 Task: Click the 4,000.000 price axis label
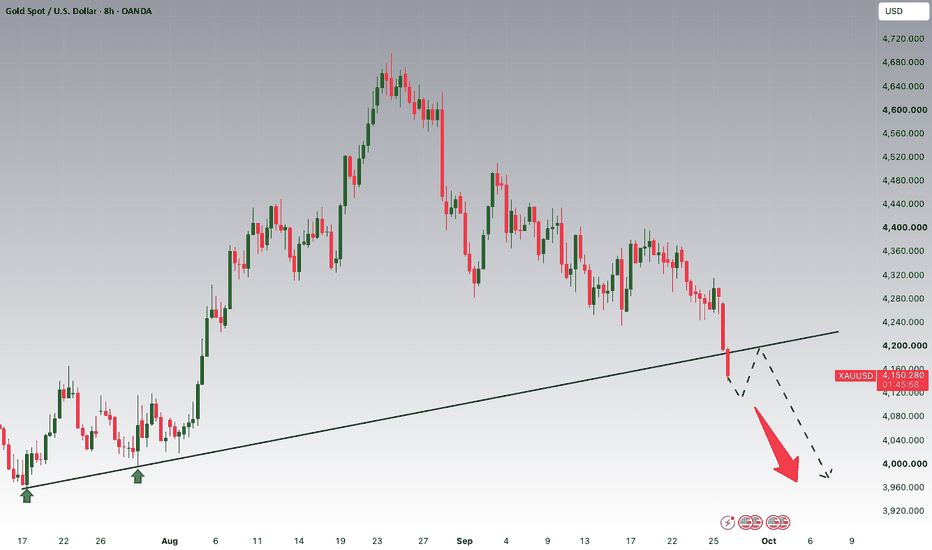[904, 464]
